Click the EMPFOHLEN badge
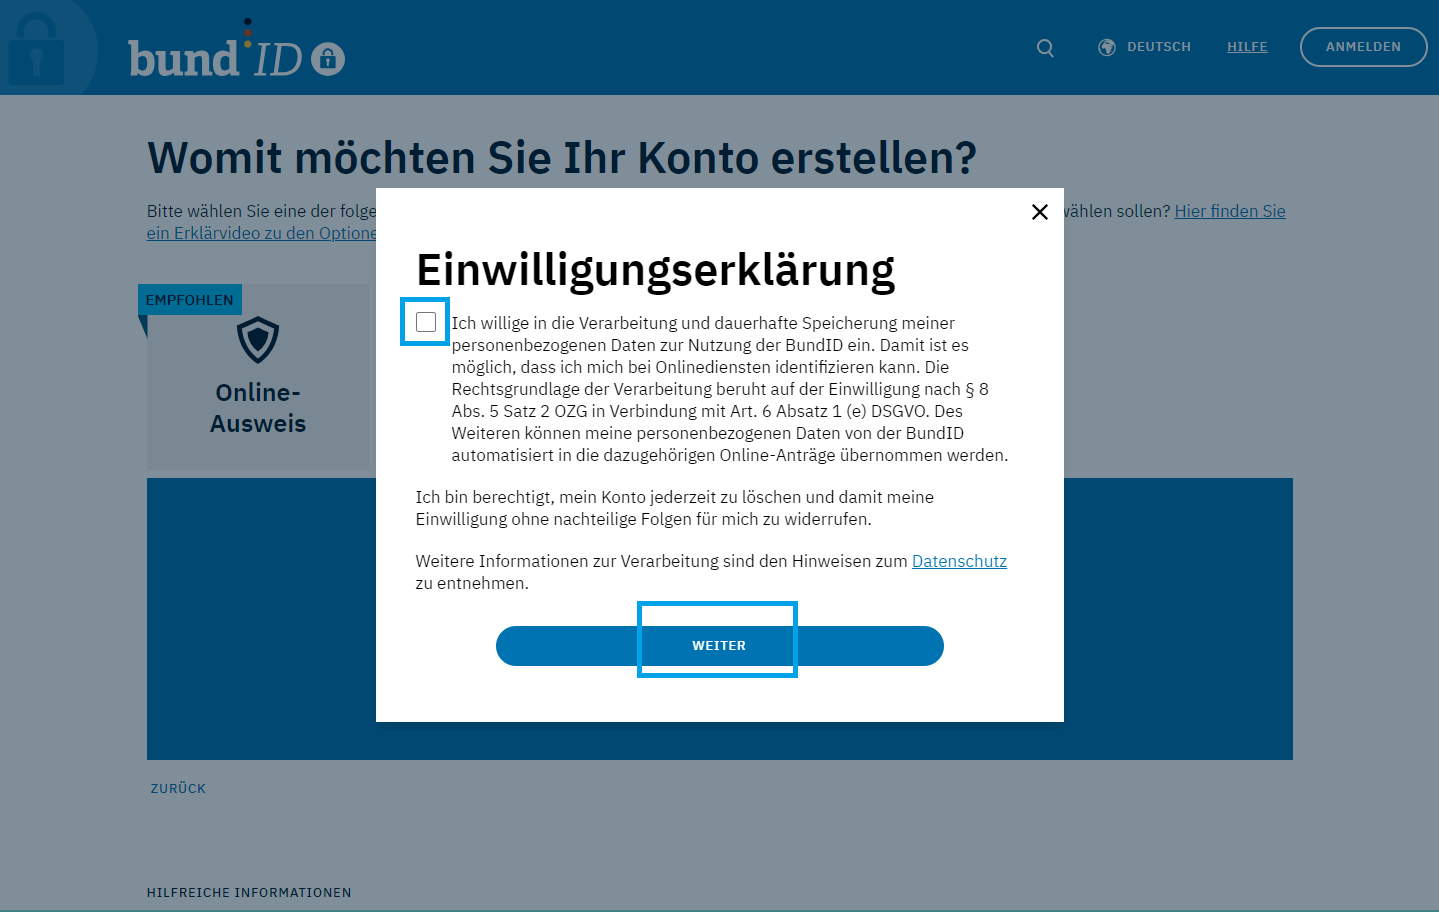 (189, 300)
